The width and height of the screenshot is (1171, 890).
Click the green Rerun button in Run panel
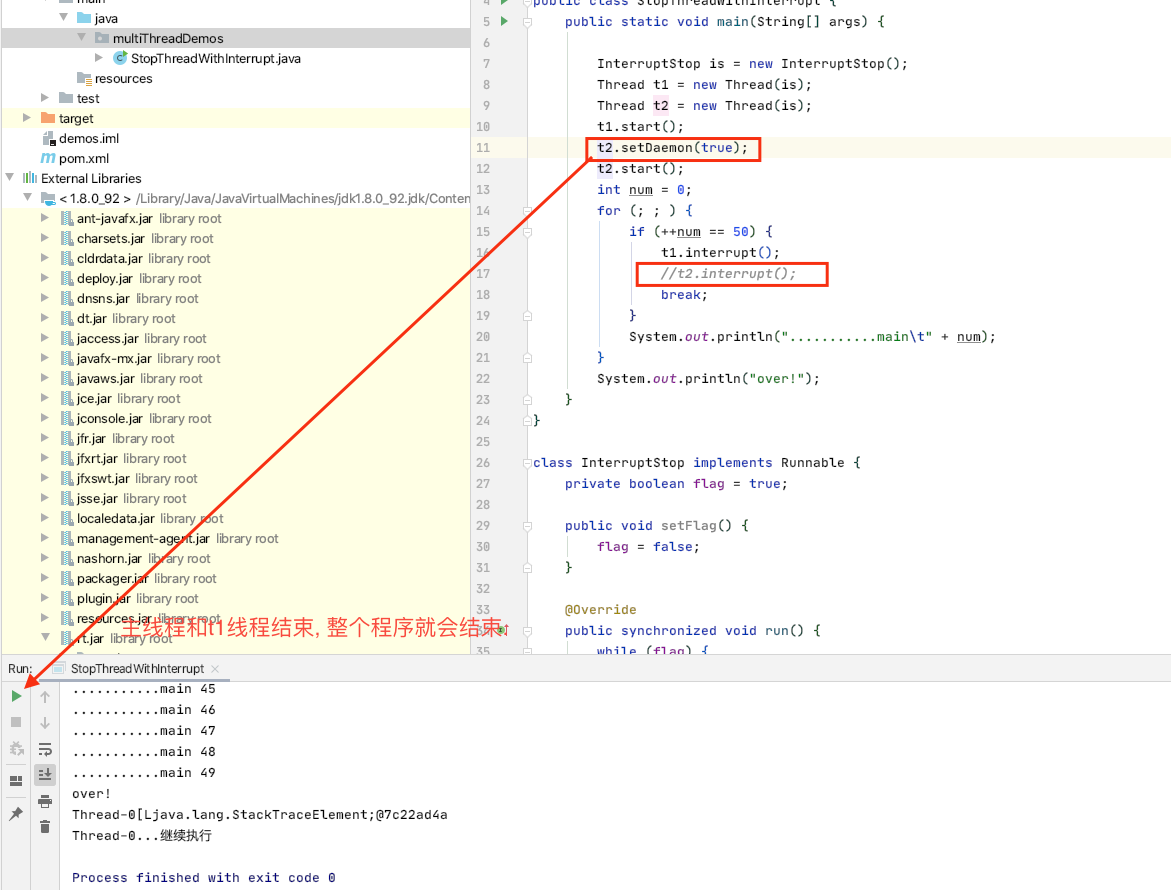coord(16,696)
